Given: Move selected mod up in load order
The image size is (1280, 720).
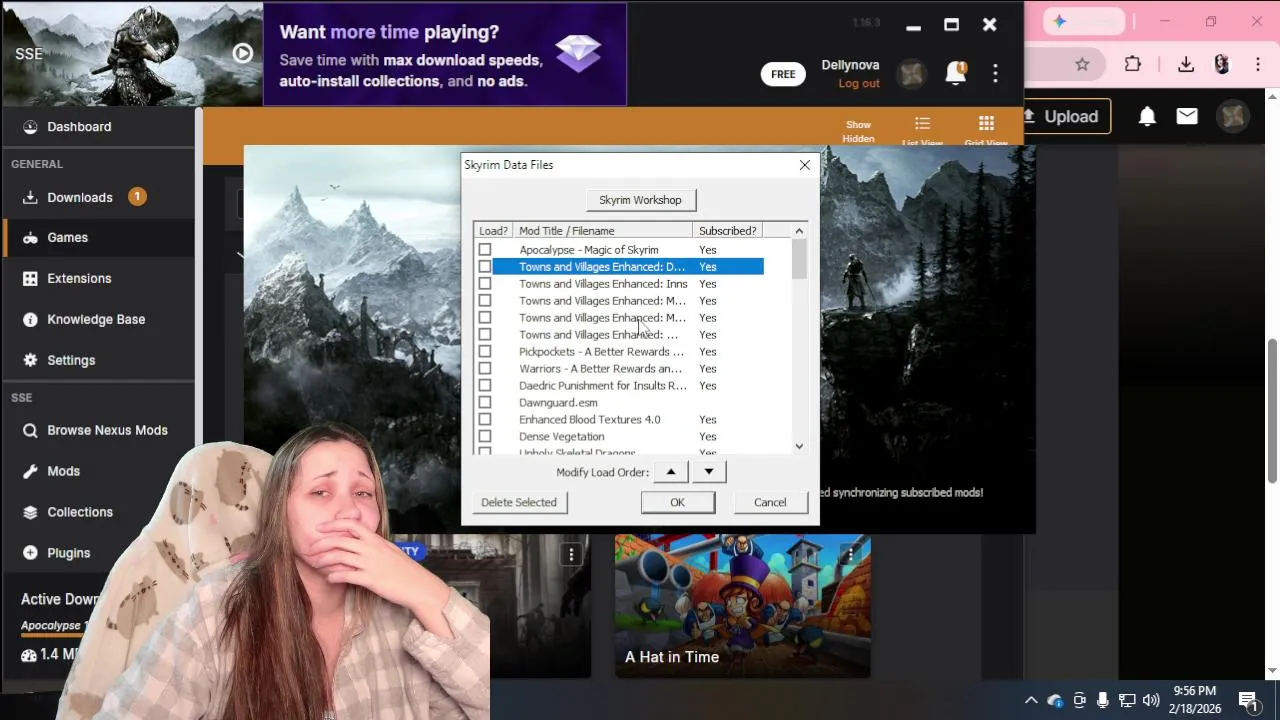Looking at the screenshot, I should pyautogui.click(x=671, y=472).
